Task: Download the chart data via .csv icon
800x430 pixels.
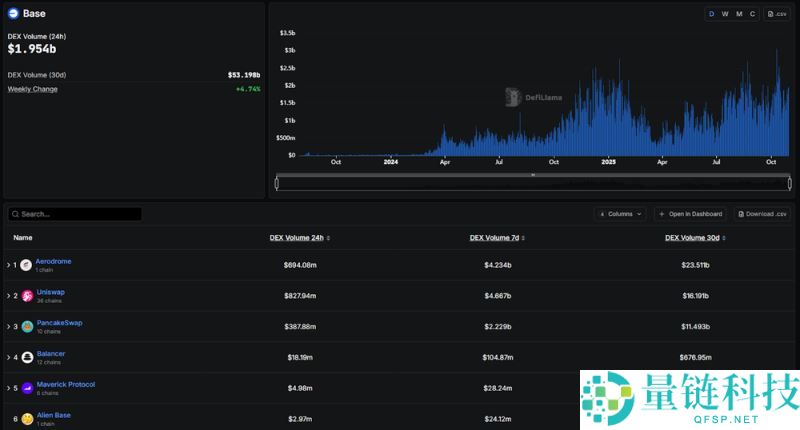Action: [x=777, y=14]
